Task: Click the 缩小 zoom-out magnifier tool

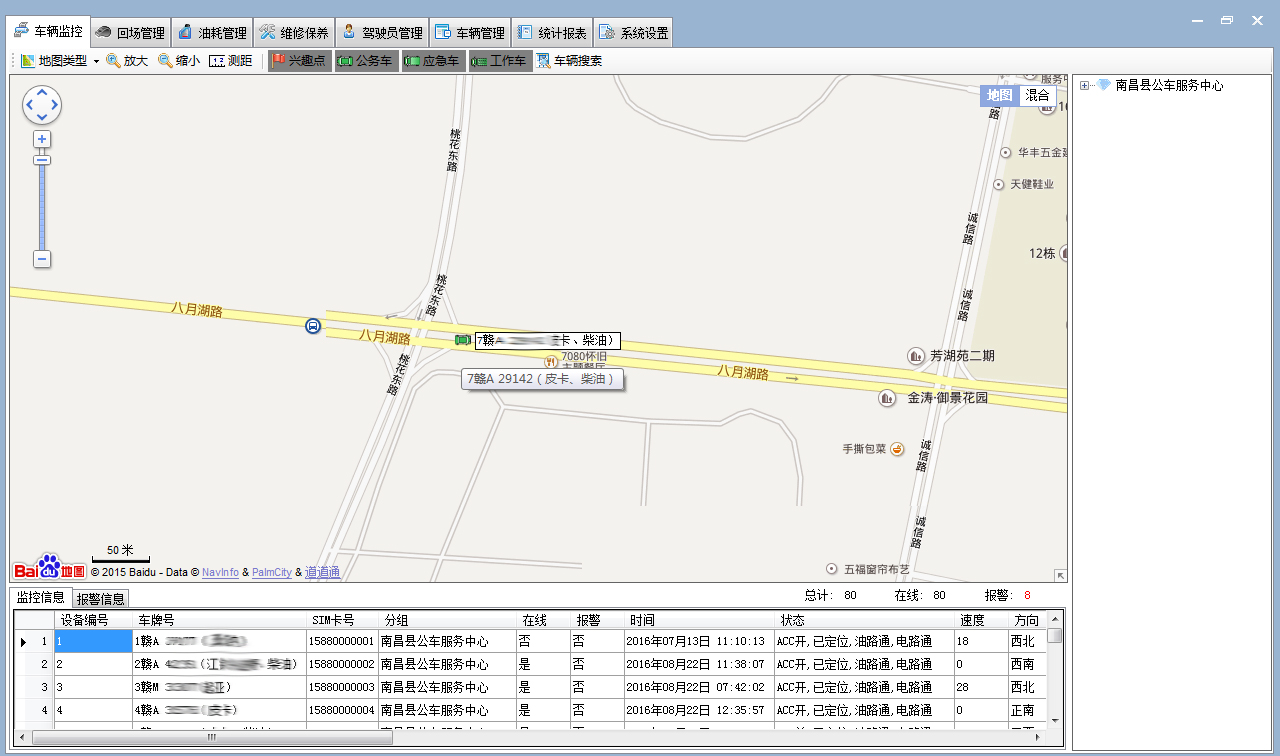Action: pyautogui.click(x=179, y=61)
